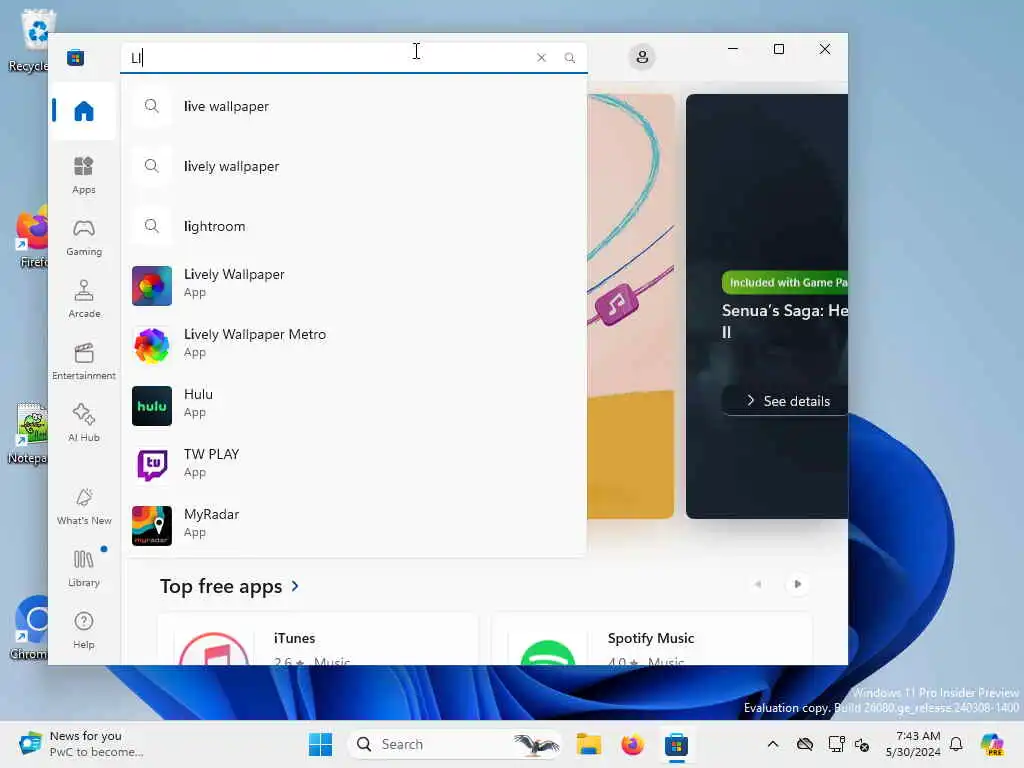
Task: Click the music promo banner
Action: 630,306
